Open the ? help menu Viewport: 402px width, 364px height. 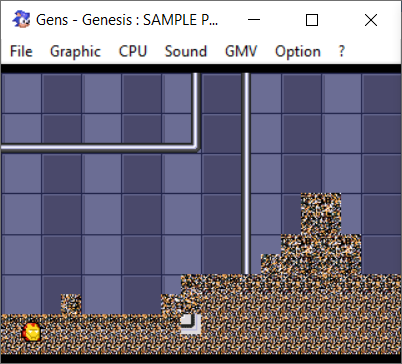(x=341, y=51)
